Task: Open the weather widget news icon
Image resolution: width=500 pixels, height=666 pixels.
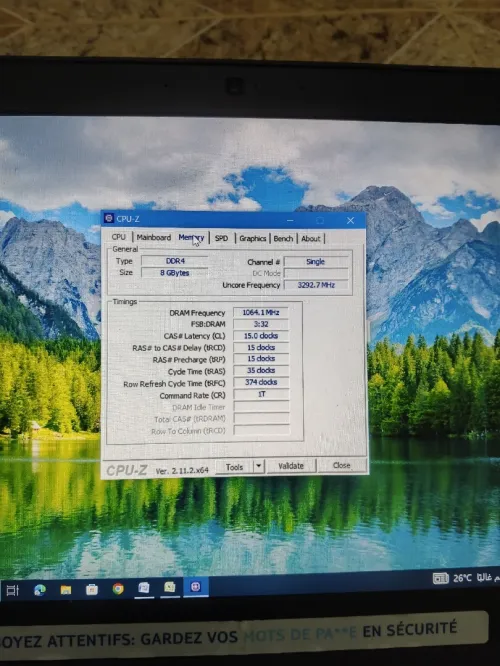Action: tap(441, 578)
